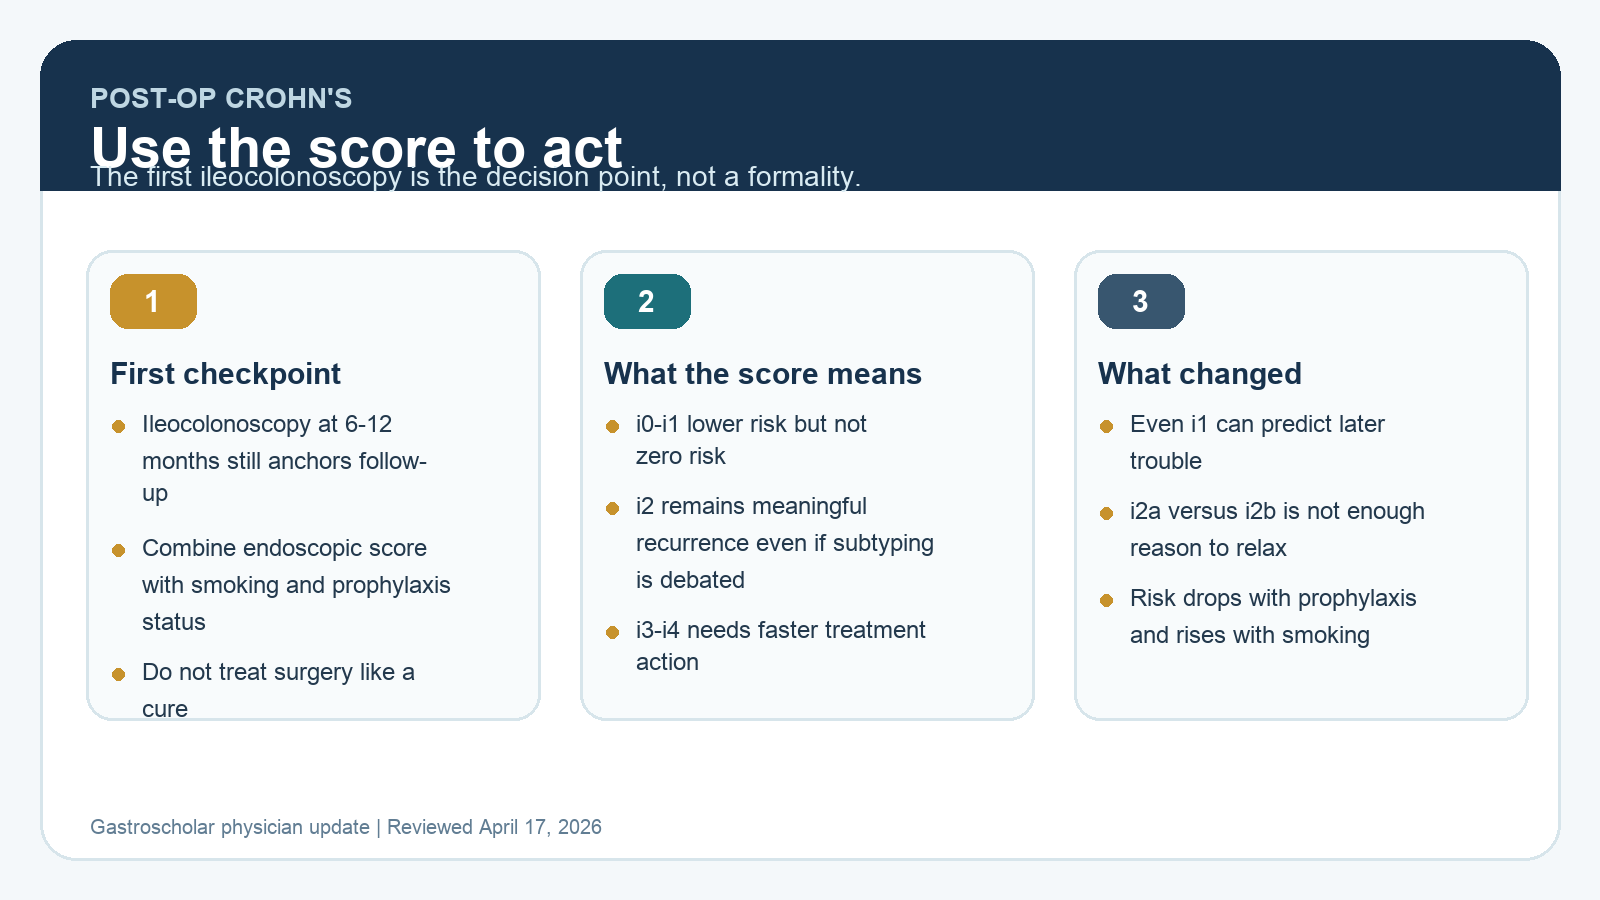This screenshot has width=1600, height=900.
Task: Click the subtitle about first ileocolonoscopy decision point
Action: pos(475,177)
